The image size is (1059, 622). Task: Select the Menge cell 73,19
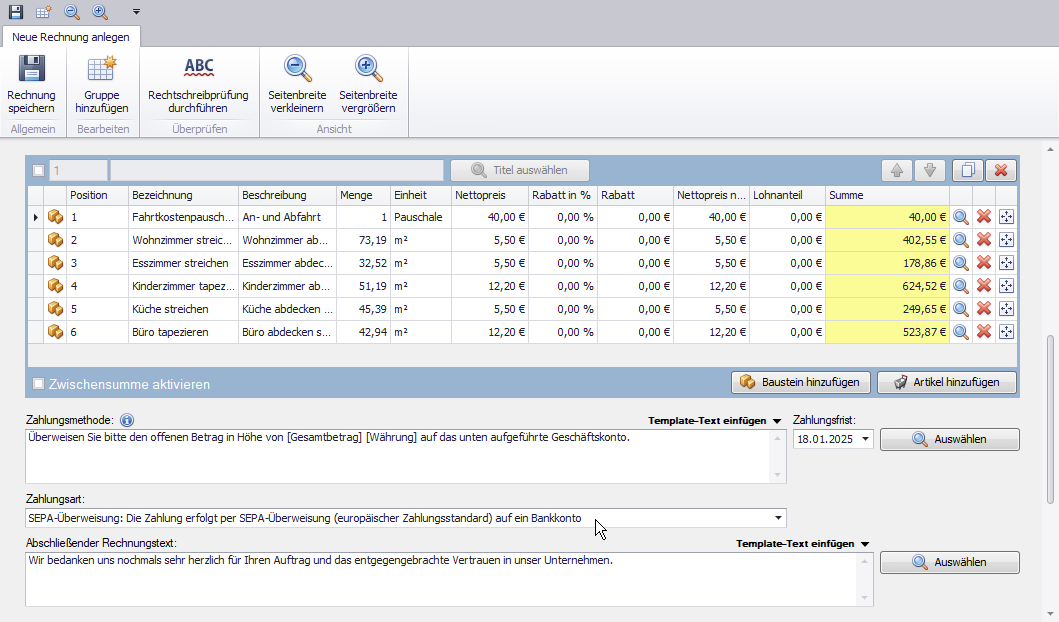tap(363, 240)
